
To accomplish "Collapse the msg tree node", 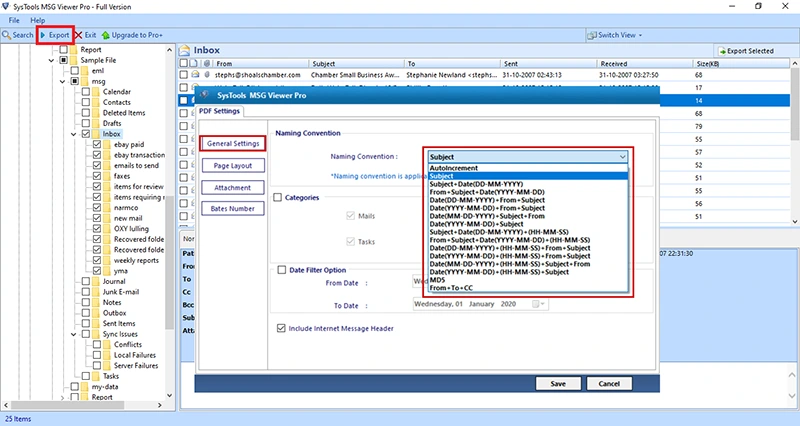I will (x=62, y=81).
